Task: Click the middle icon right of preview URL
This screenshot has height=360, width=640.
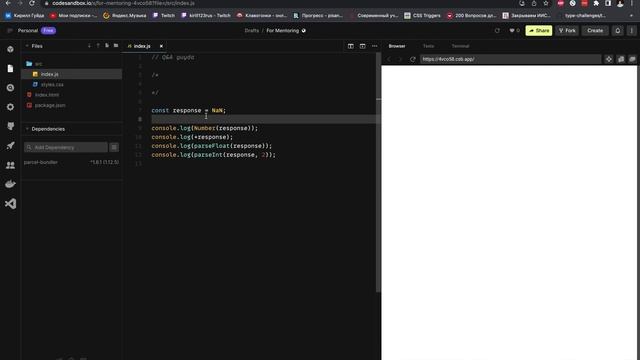Action: point(621,59)
